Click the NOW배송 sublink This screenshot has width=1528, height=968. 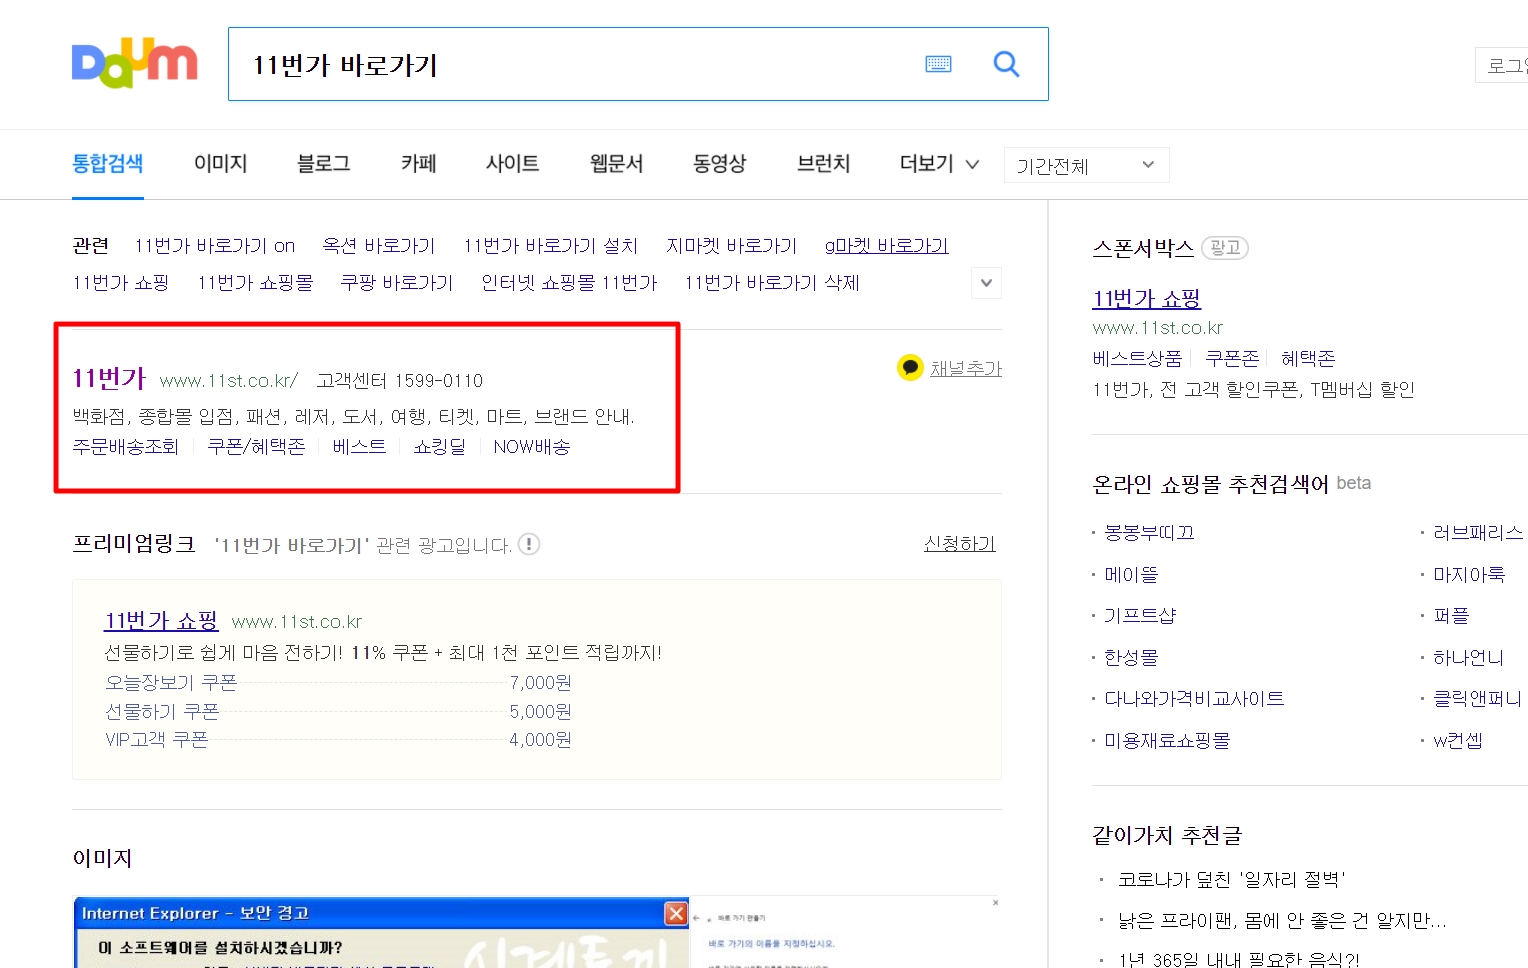[532, 446]
